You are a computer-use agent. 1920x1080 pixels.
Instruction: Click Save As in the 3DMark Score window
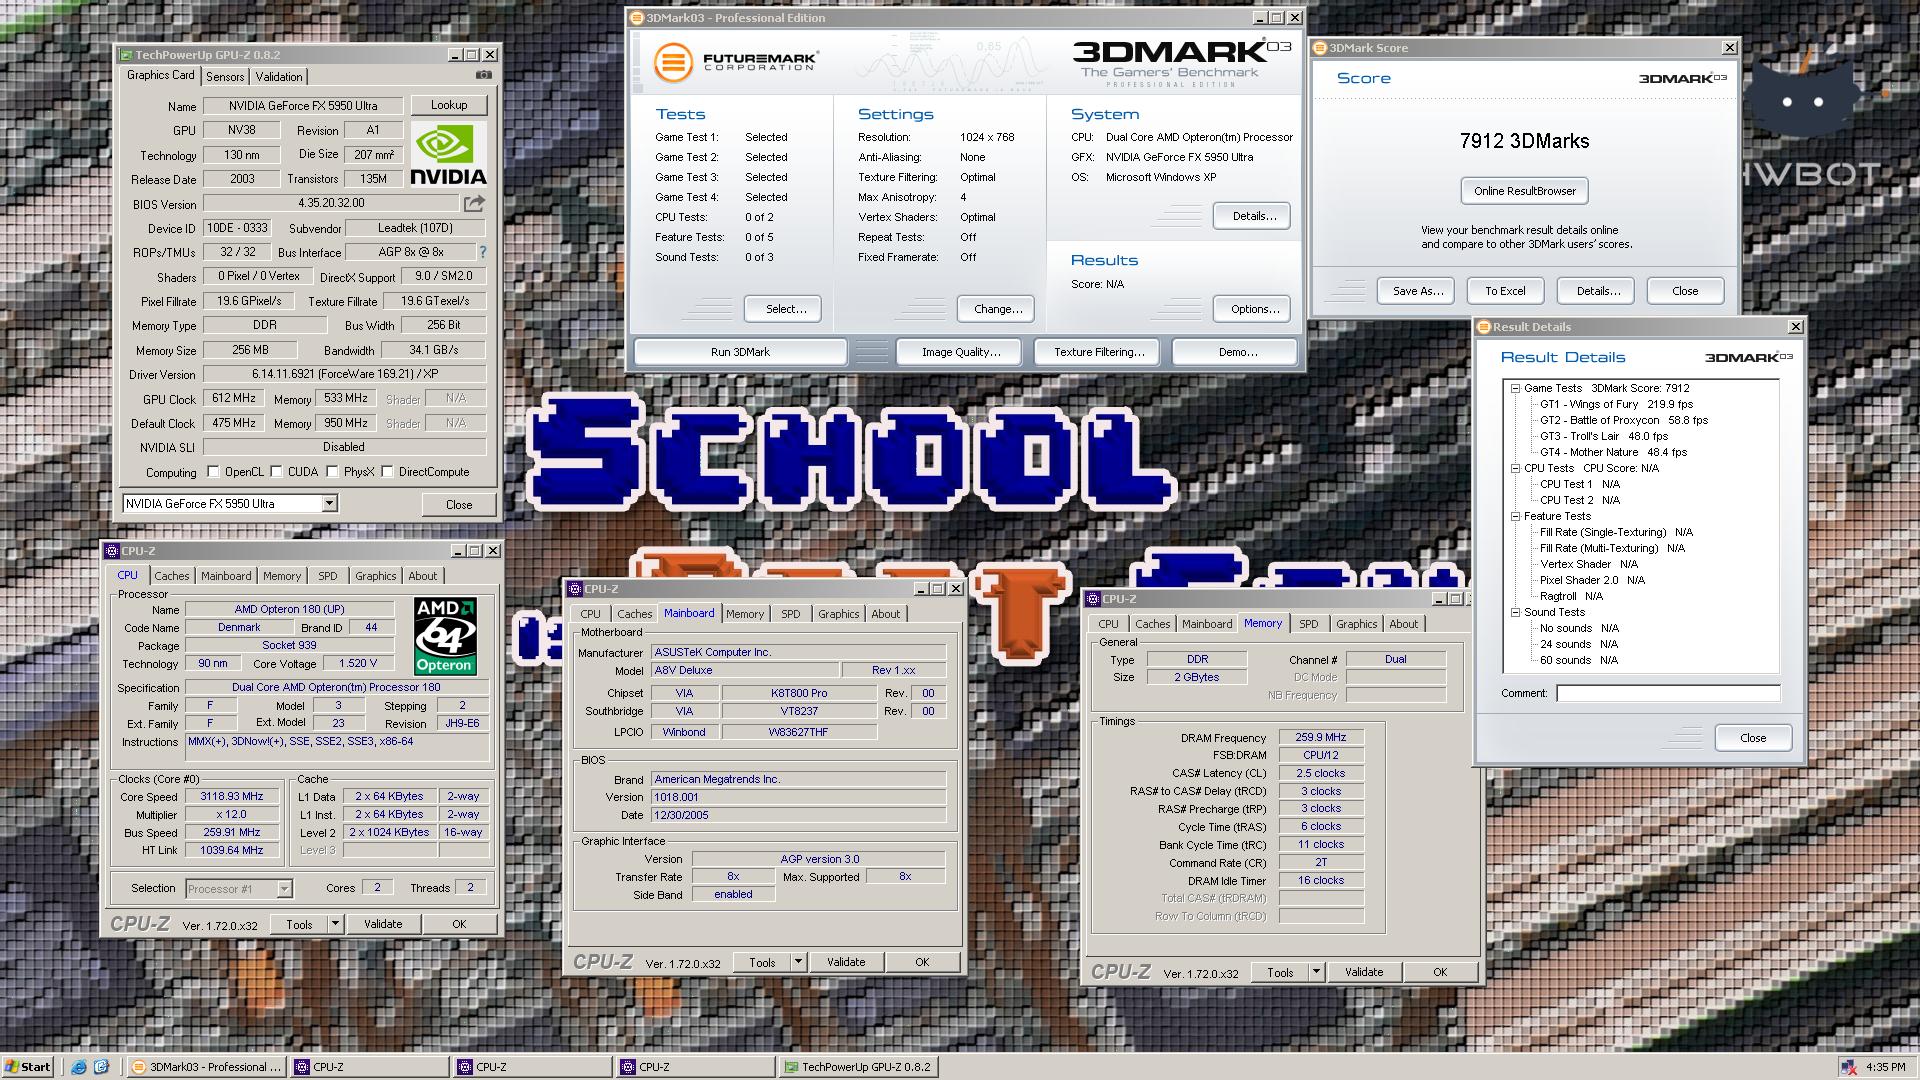tap(1417, 291)
